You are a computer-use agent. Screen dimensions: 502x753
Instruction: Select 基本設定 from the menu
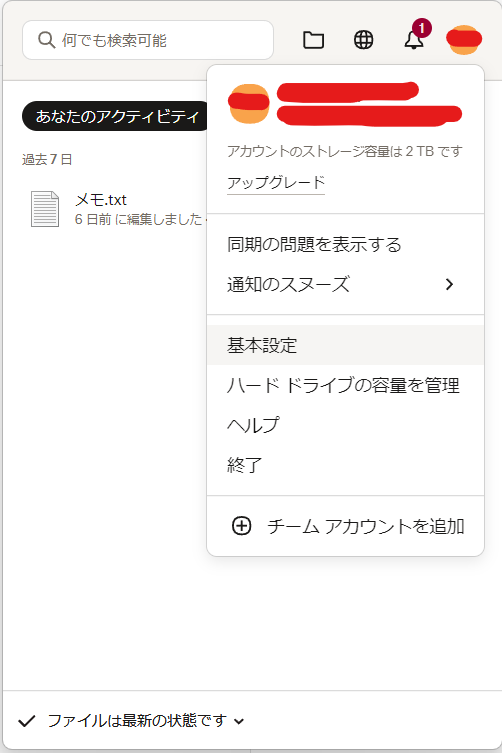pyautogui.click(x=345, y=345)
